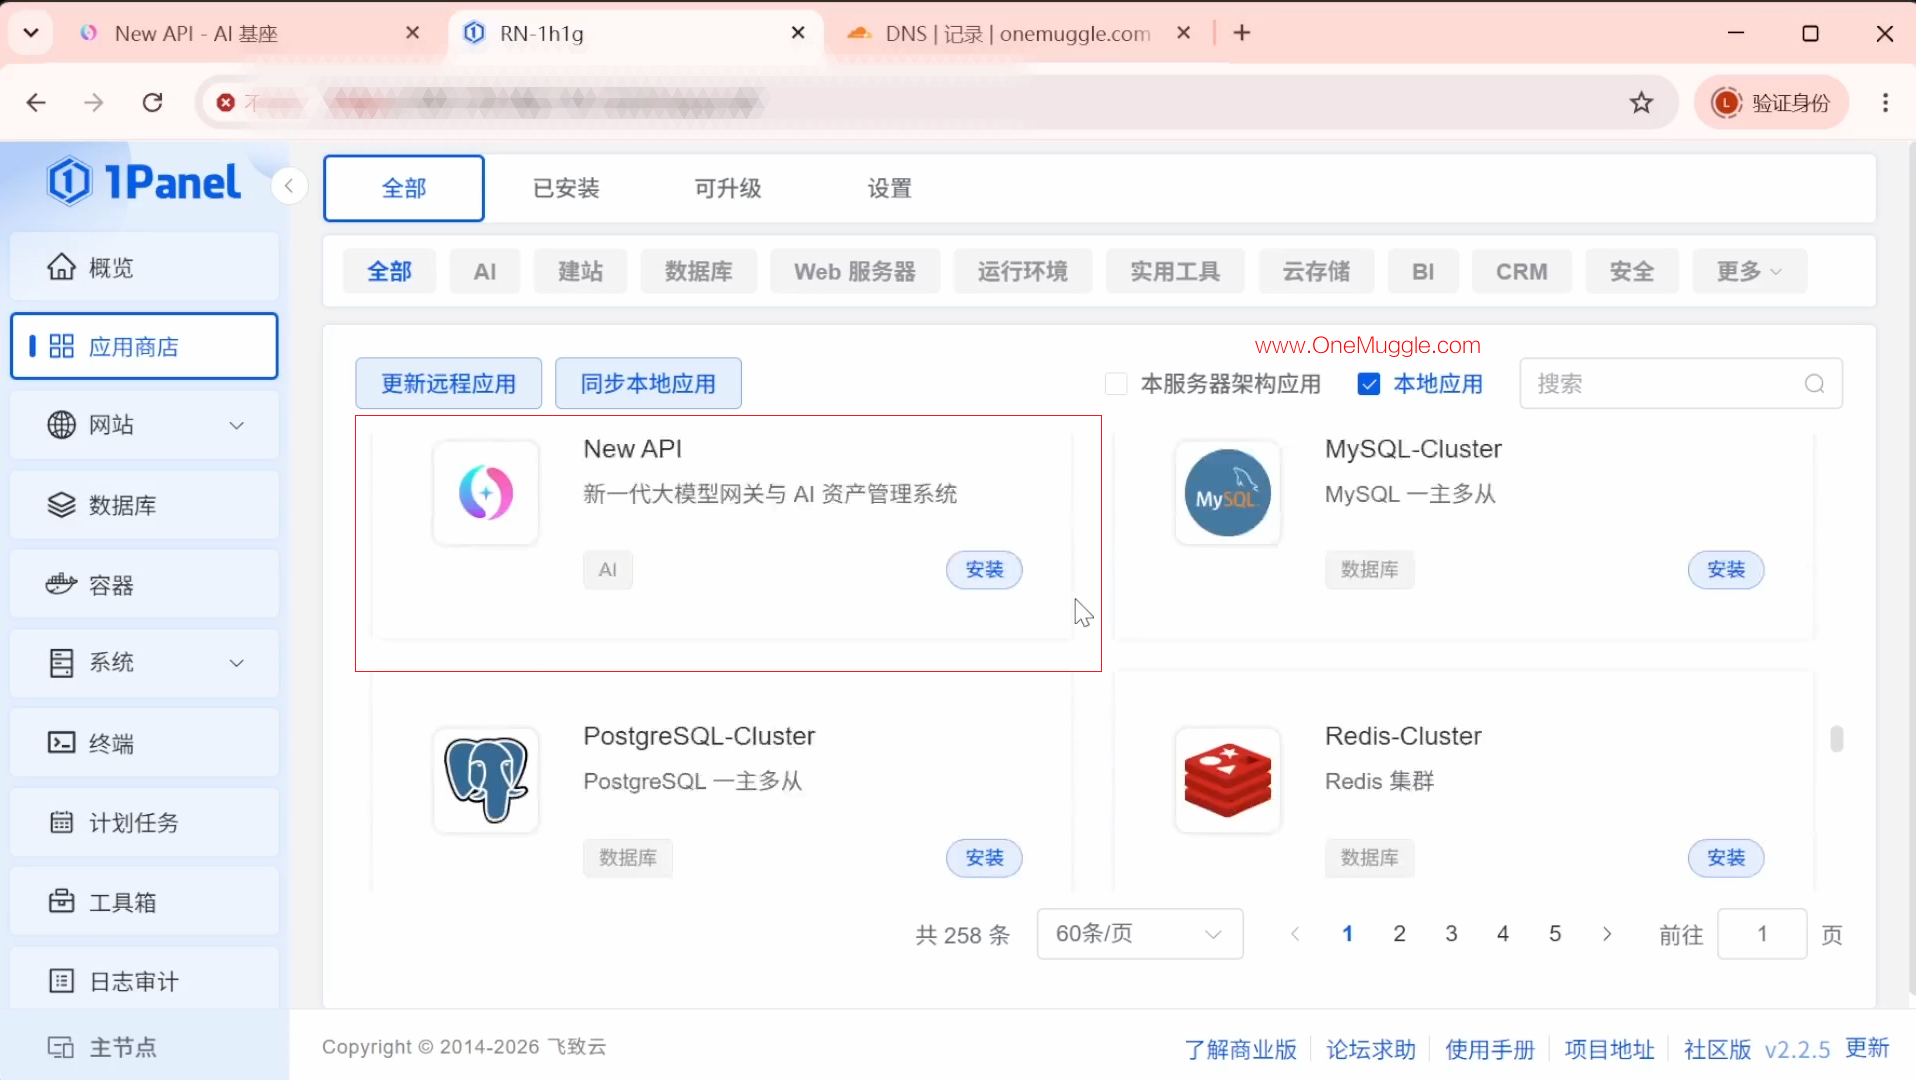Screen dimensions: 1916x1080
Task: Open the 论坛求助 link
Action: (1371, 1049)
